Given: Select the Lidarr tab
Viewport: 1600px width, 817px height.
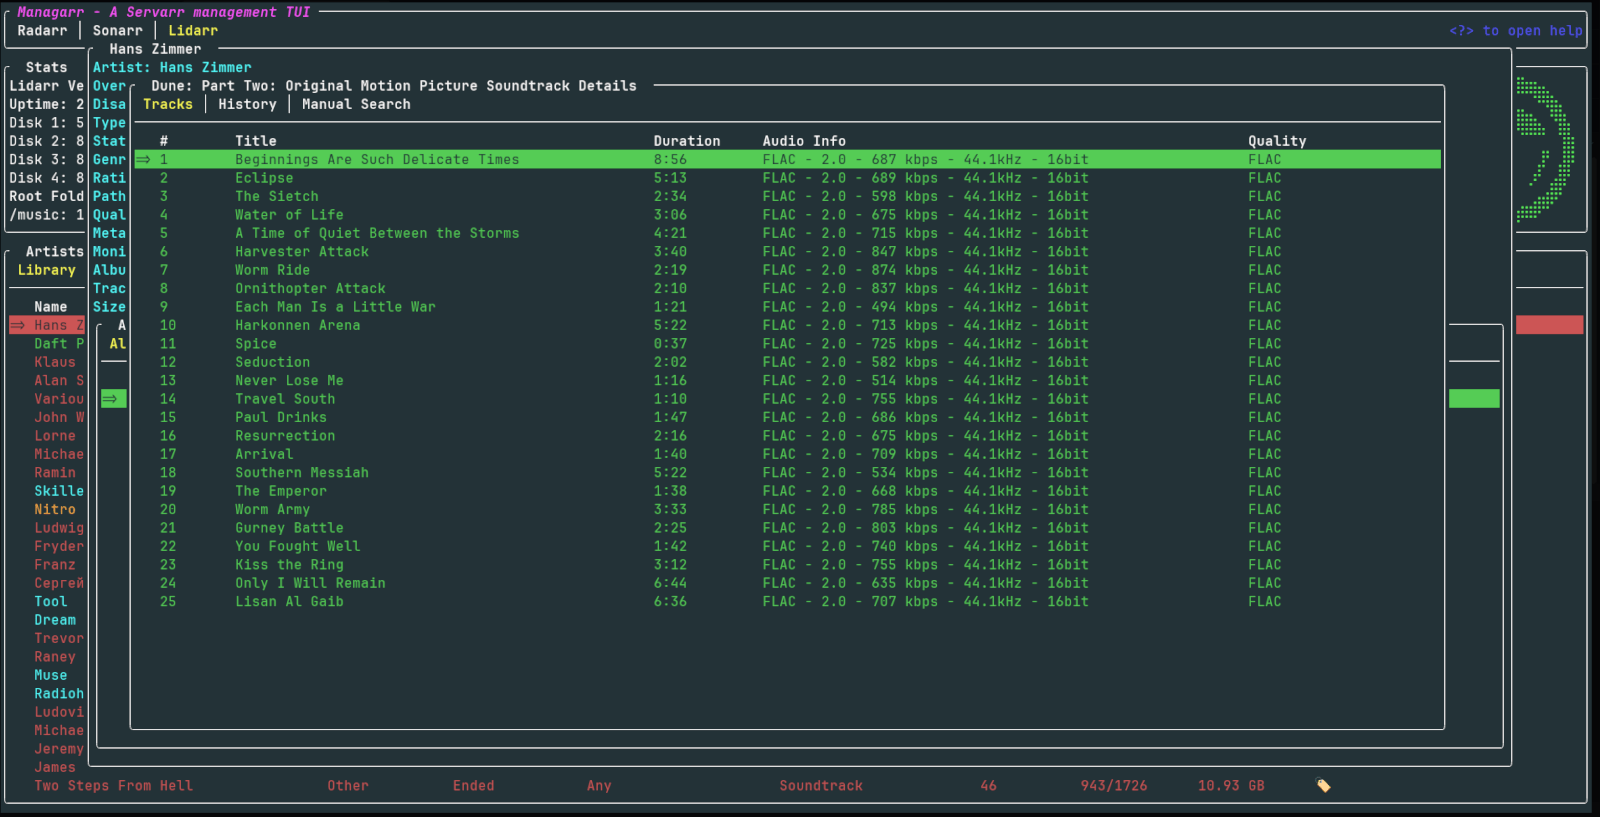Looking at the screenshot, I should click(192, 31).
